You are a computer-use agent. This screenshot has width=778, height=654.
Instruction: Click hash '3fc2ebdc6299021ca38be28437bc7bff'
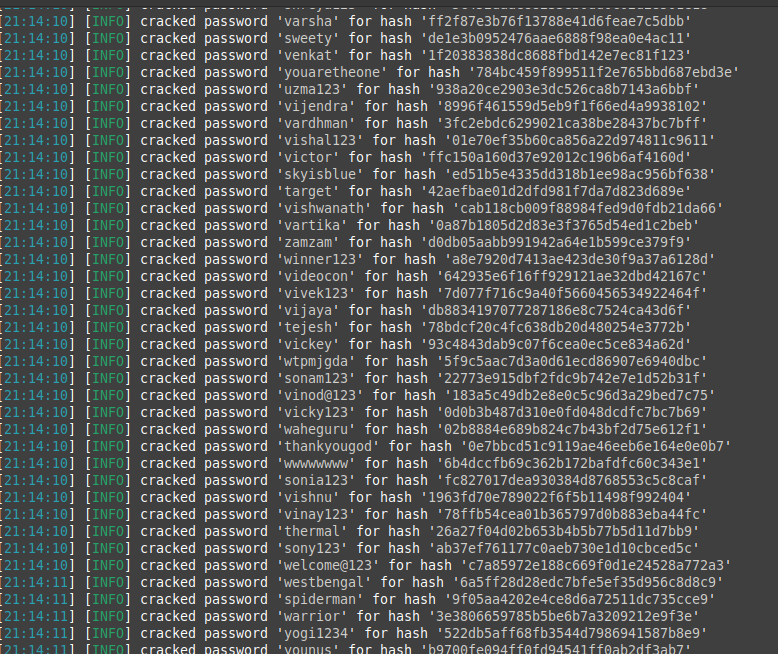(572, 123)
